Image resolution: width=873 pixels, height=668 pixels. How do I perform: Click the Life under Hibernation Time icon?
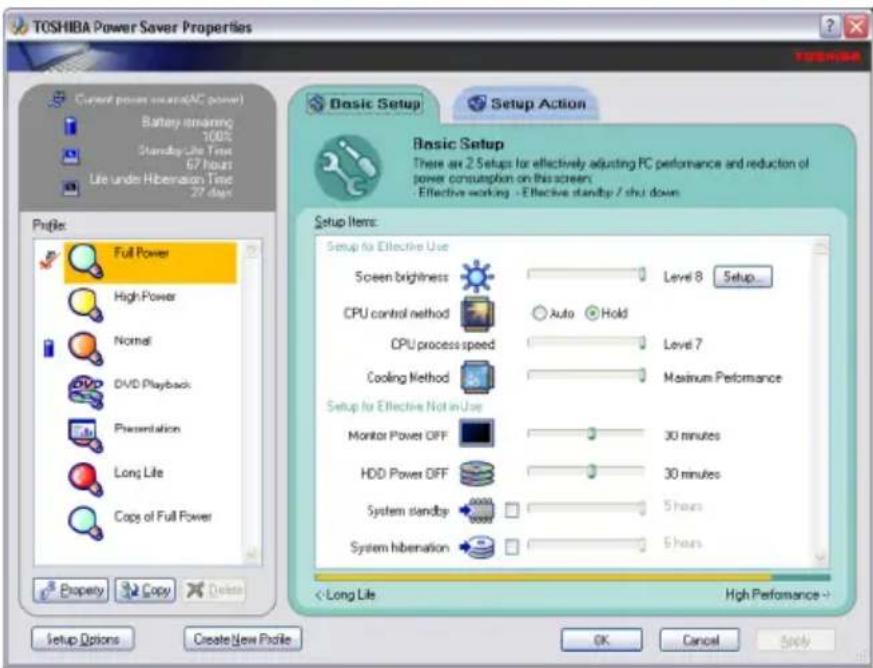[x=70, y=188]
